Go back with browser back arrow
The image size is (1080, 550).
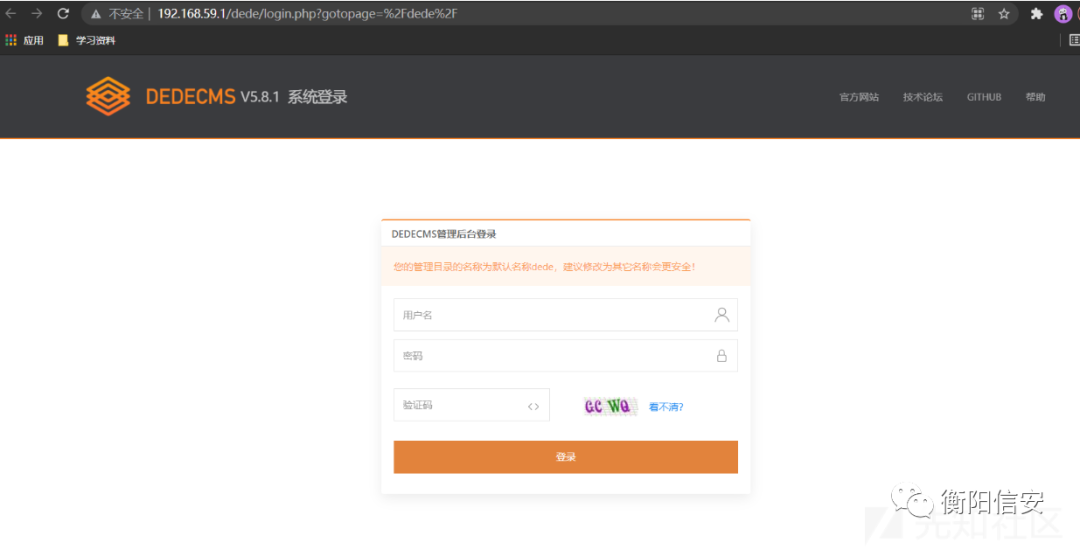tap(10, 13)
